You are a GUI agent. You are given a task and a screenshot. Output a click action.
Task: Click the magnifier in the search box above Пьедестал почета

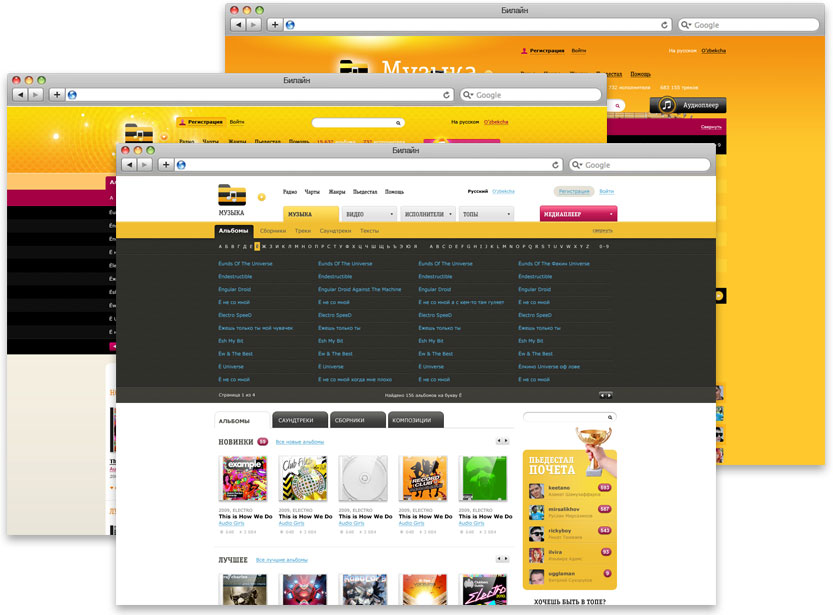[610, 417]
